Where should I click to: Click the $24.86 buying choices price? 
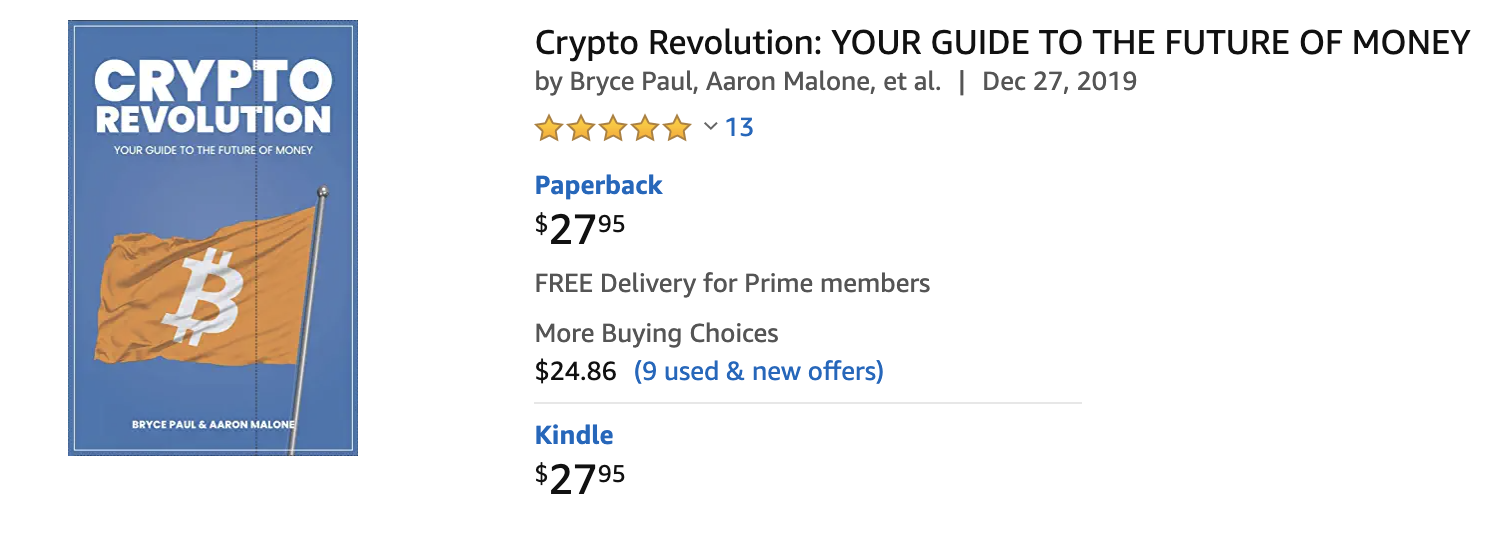click(x=576, y=372)
